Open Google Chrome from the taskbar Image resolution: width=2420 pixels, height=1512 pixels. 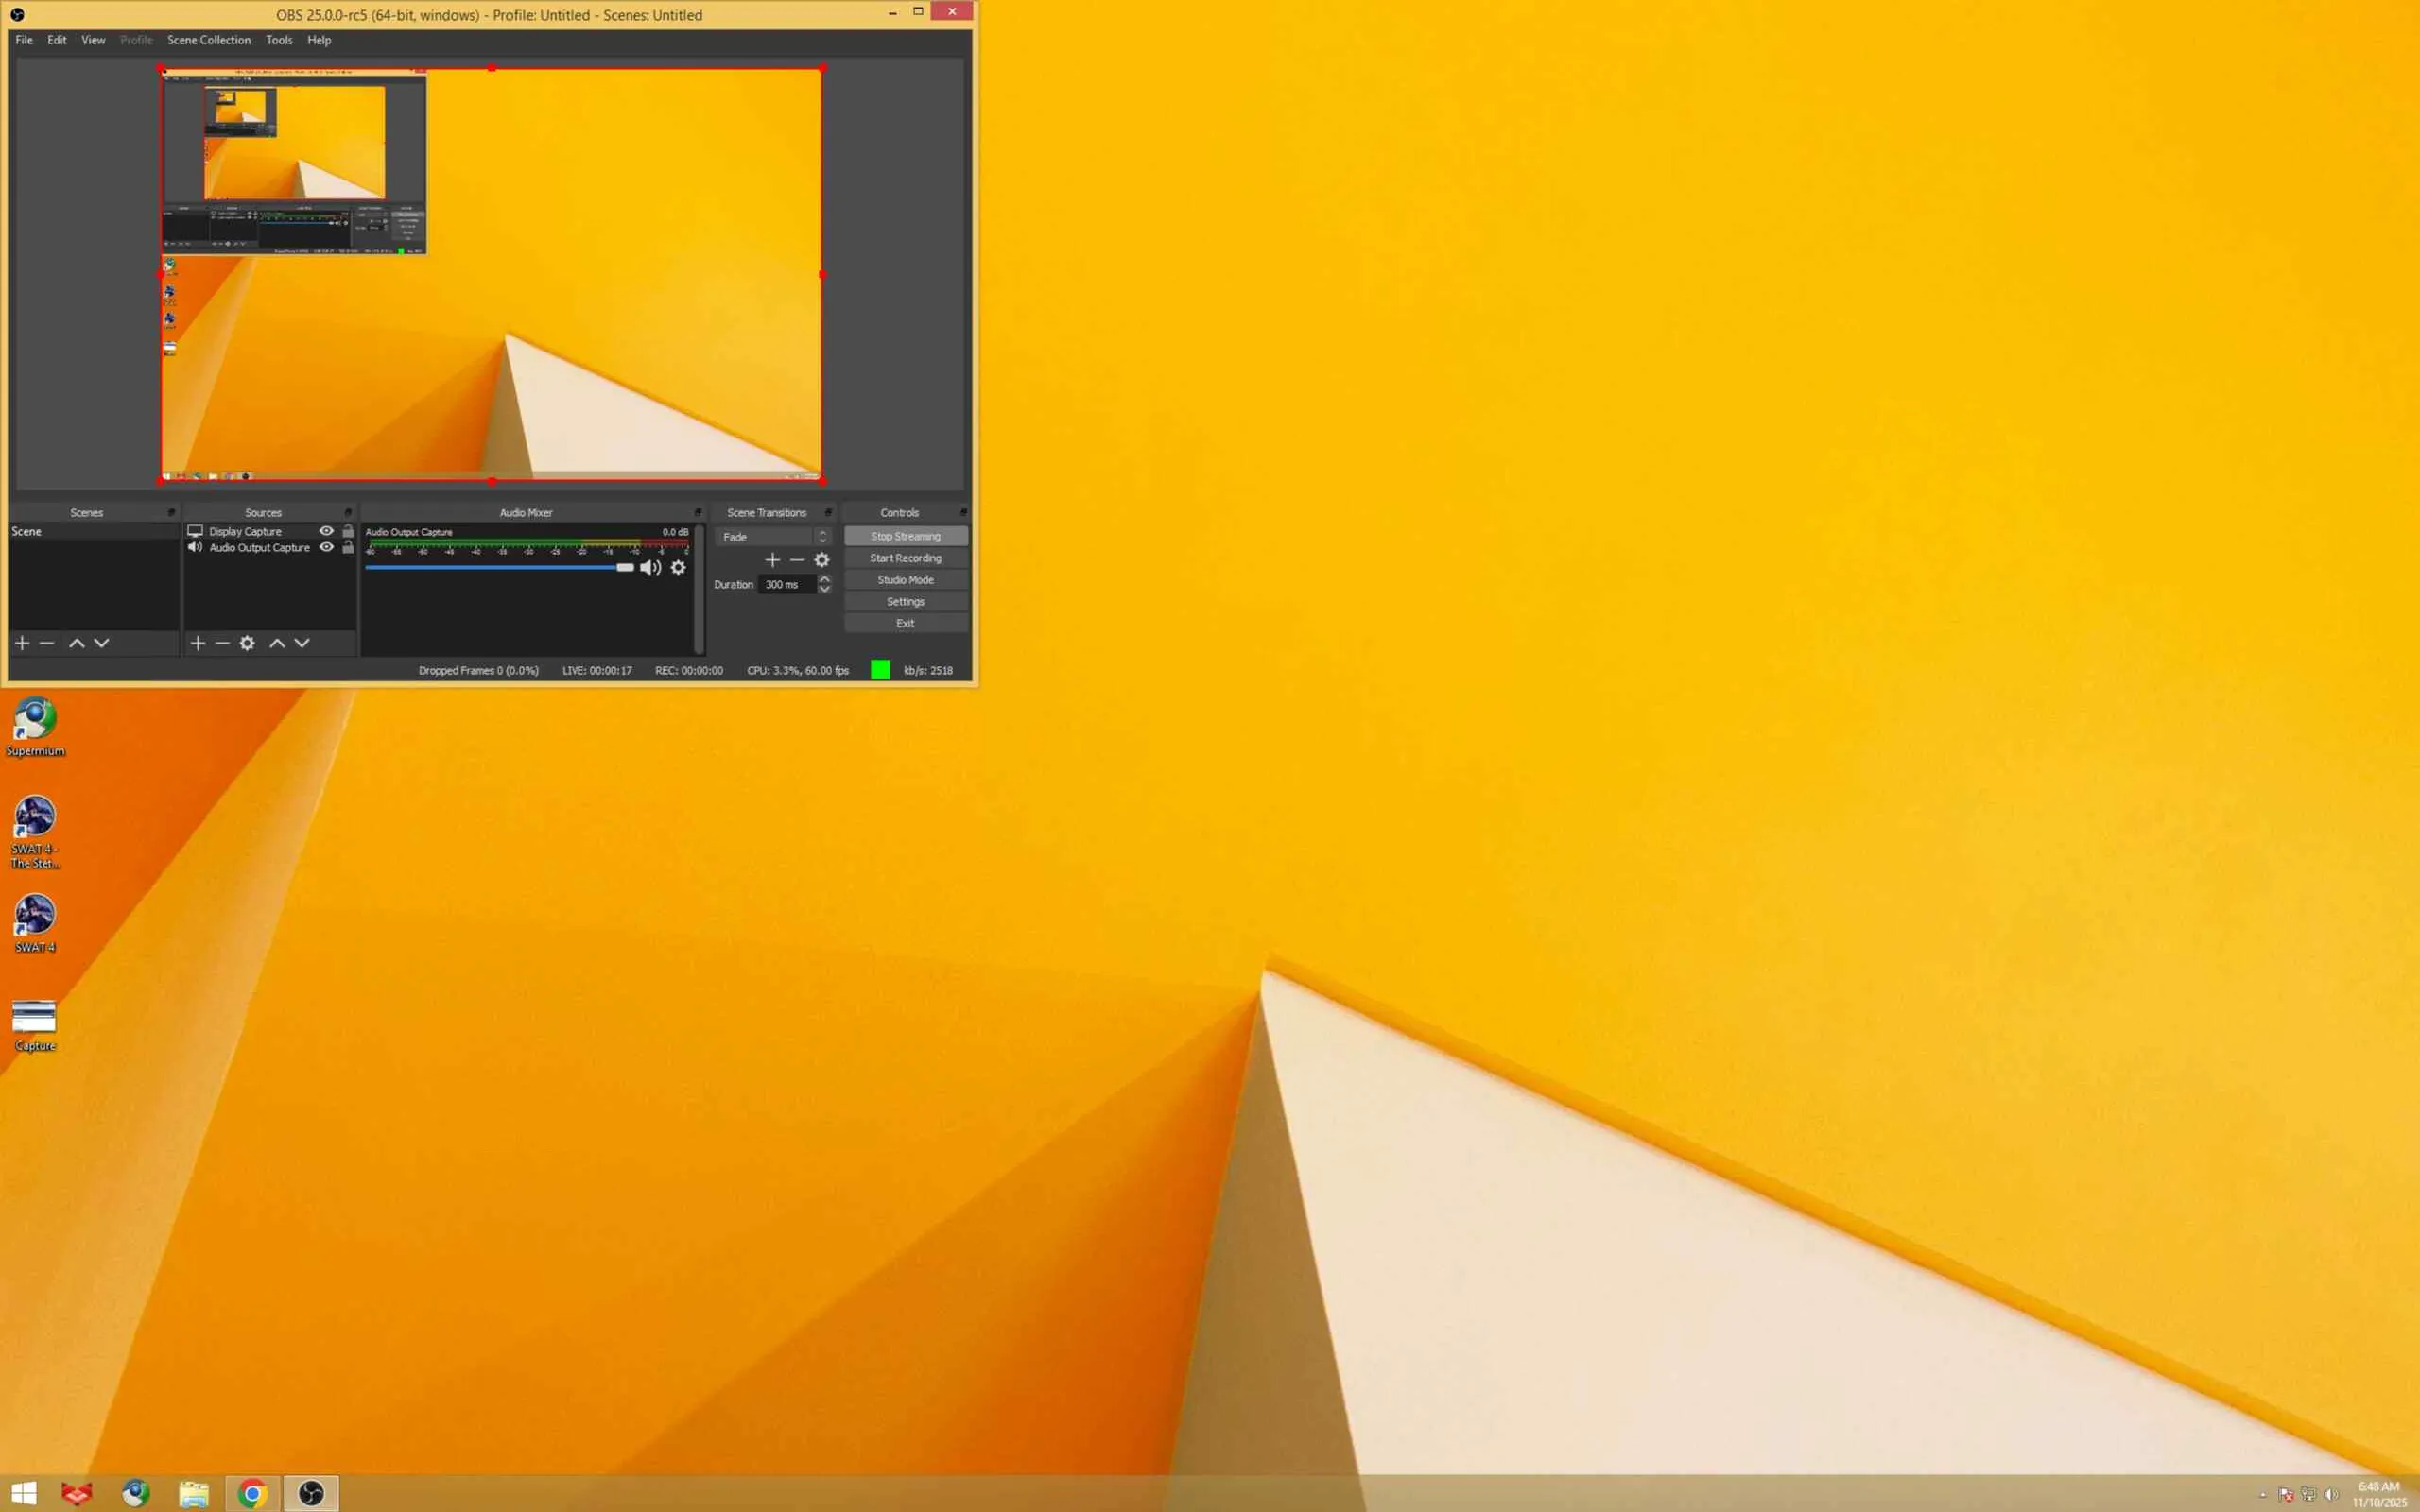tap(252, 1493)
